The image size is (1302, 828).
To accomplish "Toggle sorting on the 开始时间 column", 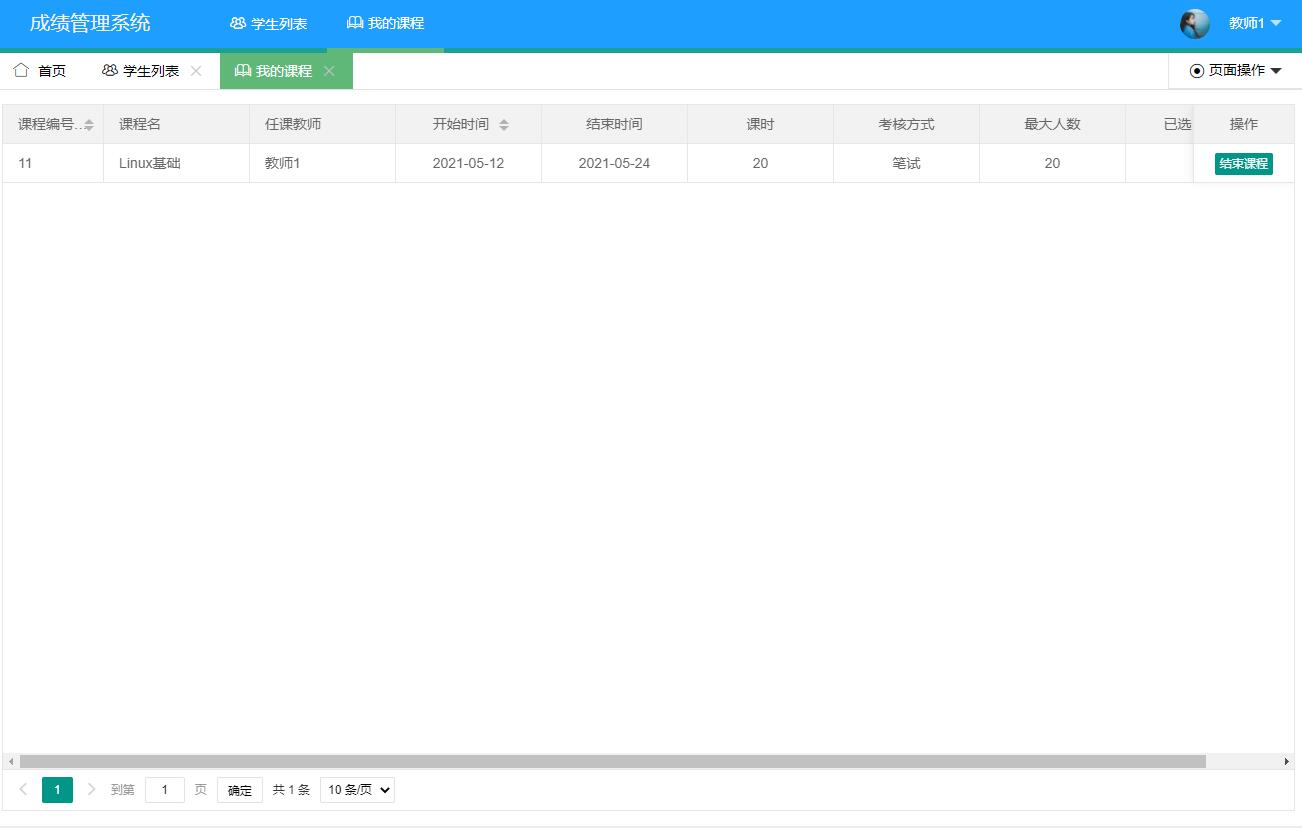I will pyautogui.click(x=506, y=123).
